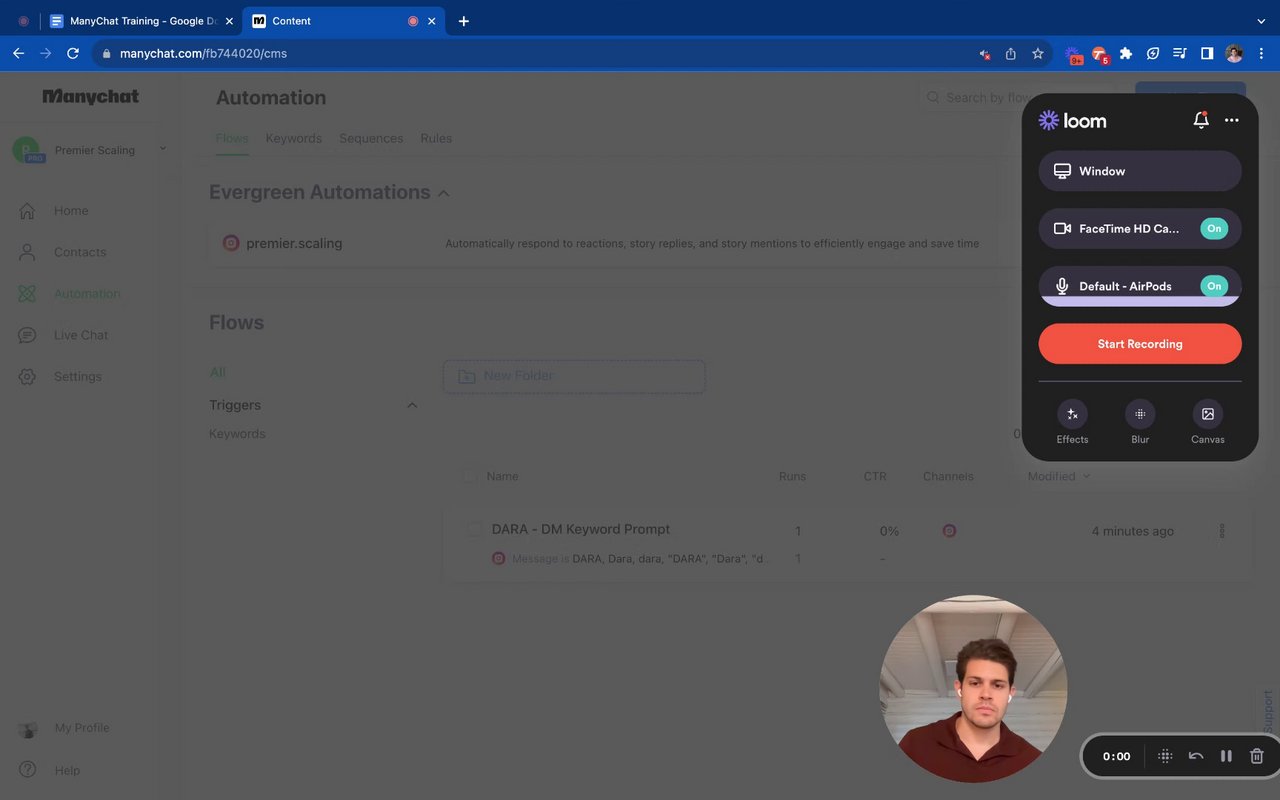Image resolution: width=1280 pixels, height=800 pixels.
Task: Click the browser back arrow
Action: [x=18, y=53]
